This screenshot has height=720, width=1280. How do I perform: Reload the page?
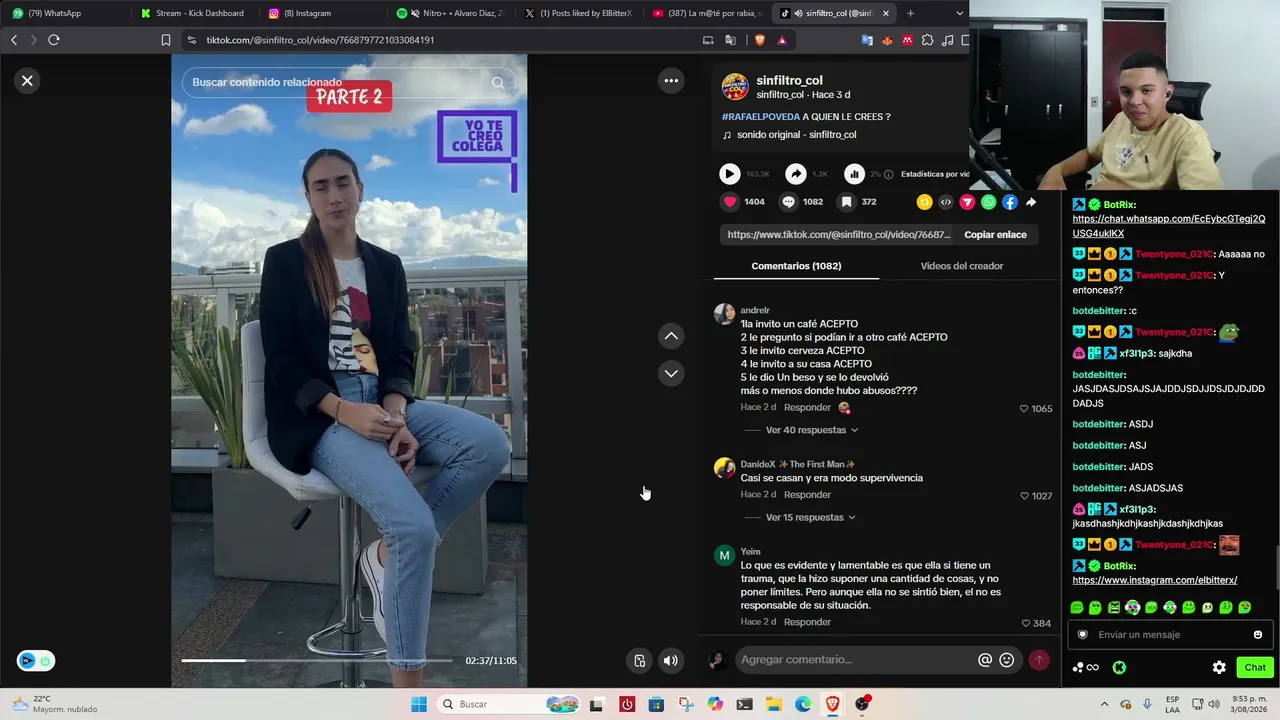[x=54, y=40]
